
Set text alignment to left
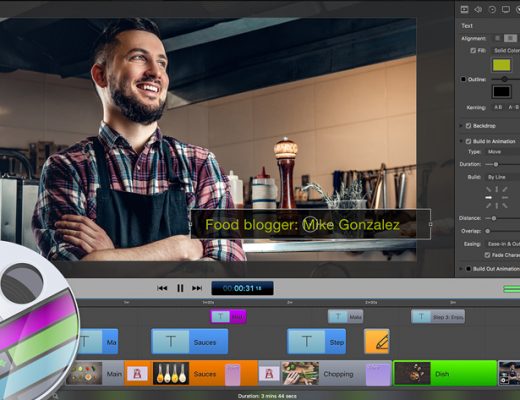coord(498,38)
